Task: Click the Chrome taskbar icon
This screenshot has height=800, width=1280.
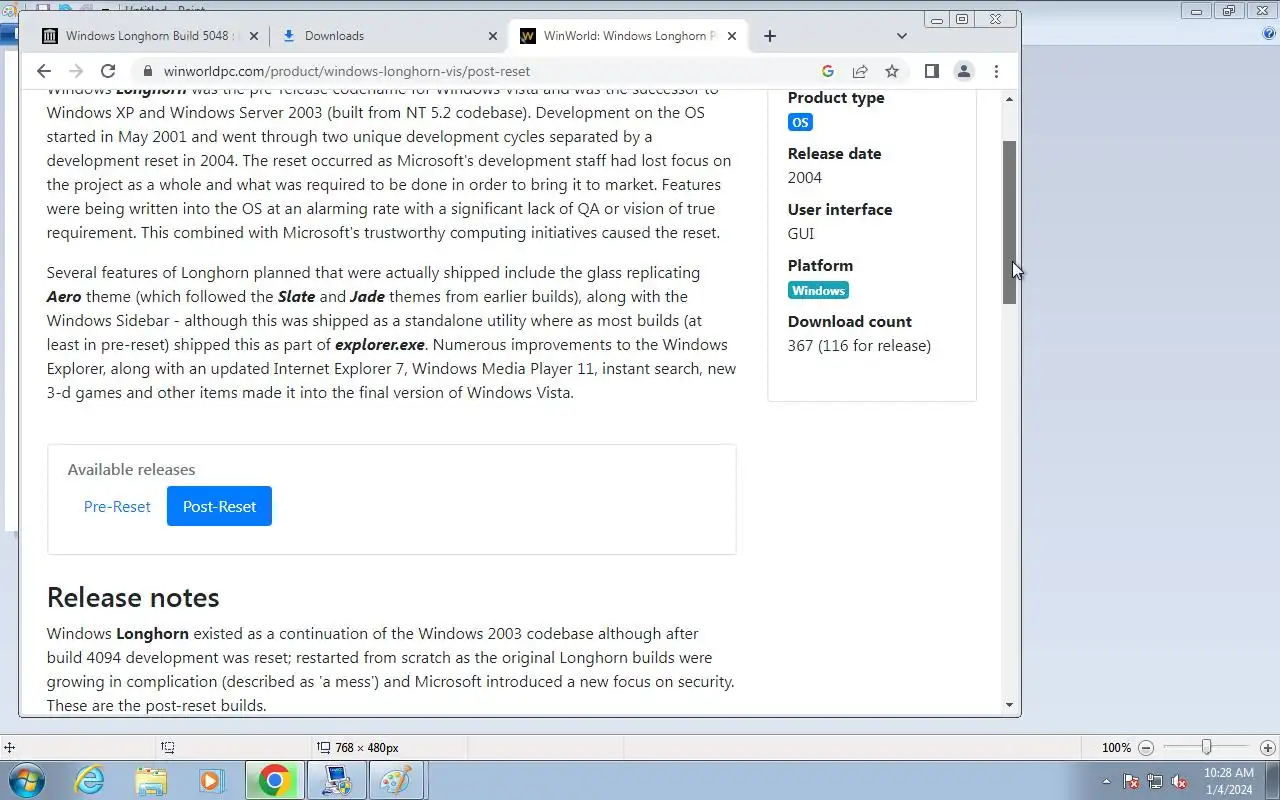Action: coord(274,780)
